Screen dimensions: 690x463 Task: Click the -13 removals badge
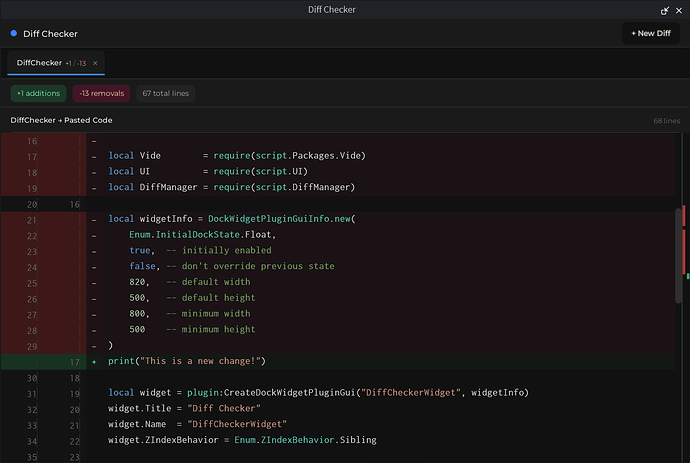point(100,93)
